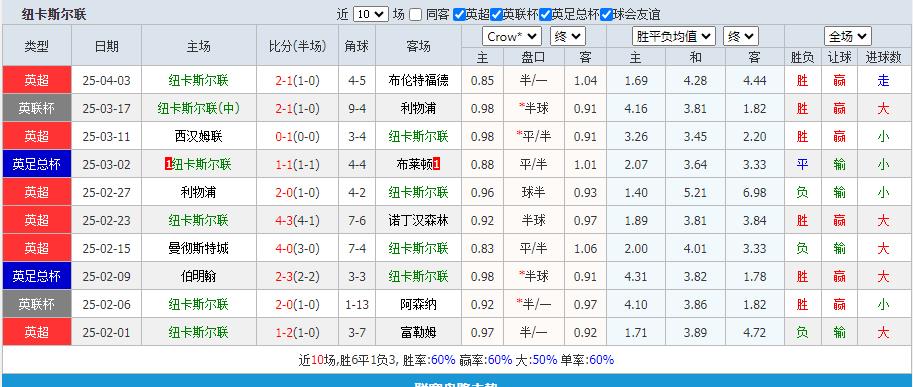Image resolution: width=913 pixels, height=387 pixels.
Task: Click the red card marker before 纽卡斯尔联 in the 布莱顿 row
Action: click(x=169, y=165)
